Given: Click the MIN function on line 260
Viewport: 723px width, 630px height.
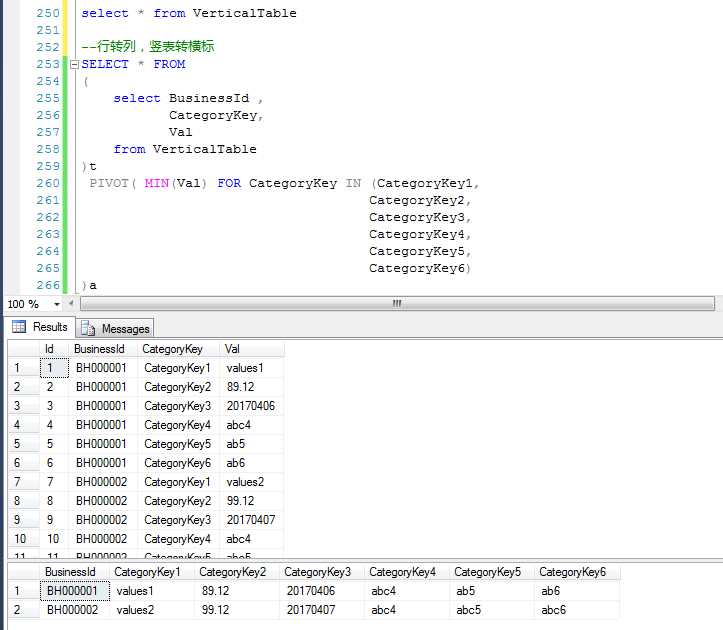Looking at the screenshot, I should [157, 184].
